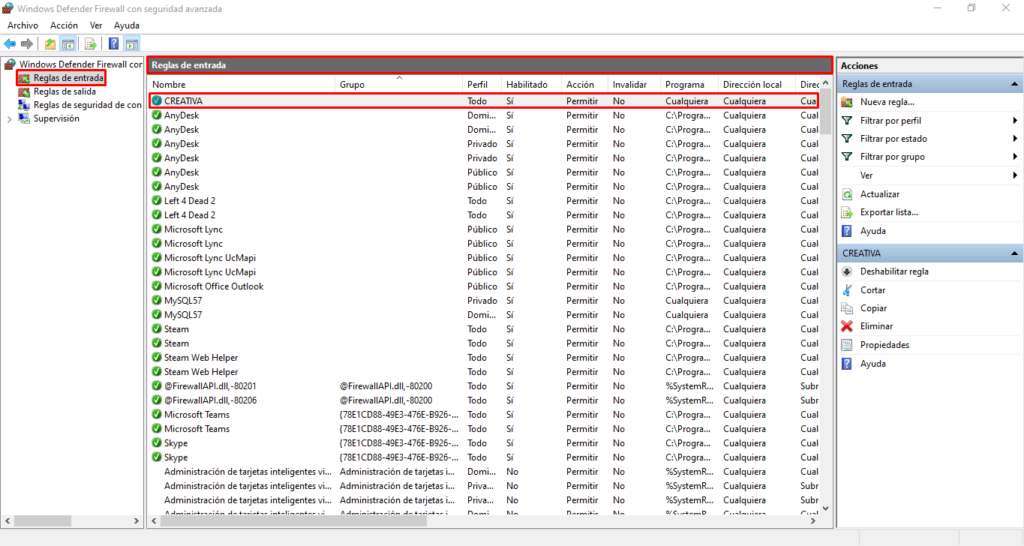Click the Filtrar por estado funnel icon
This screenshot has height=546, width=1024.
847,138
